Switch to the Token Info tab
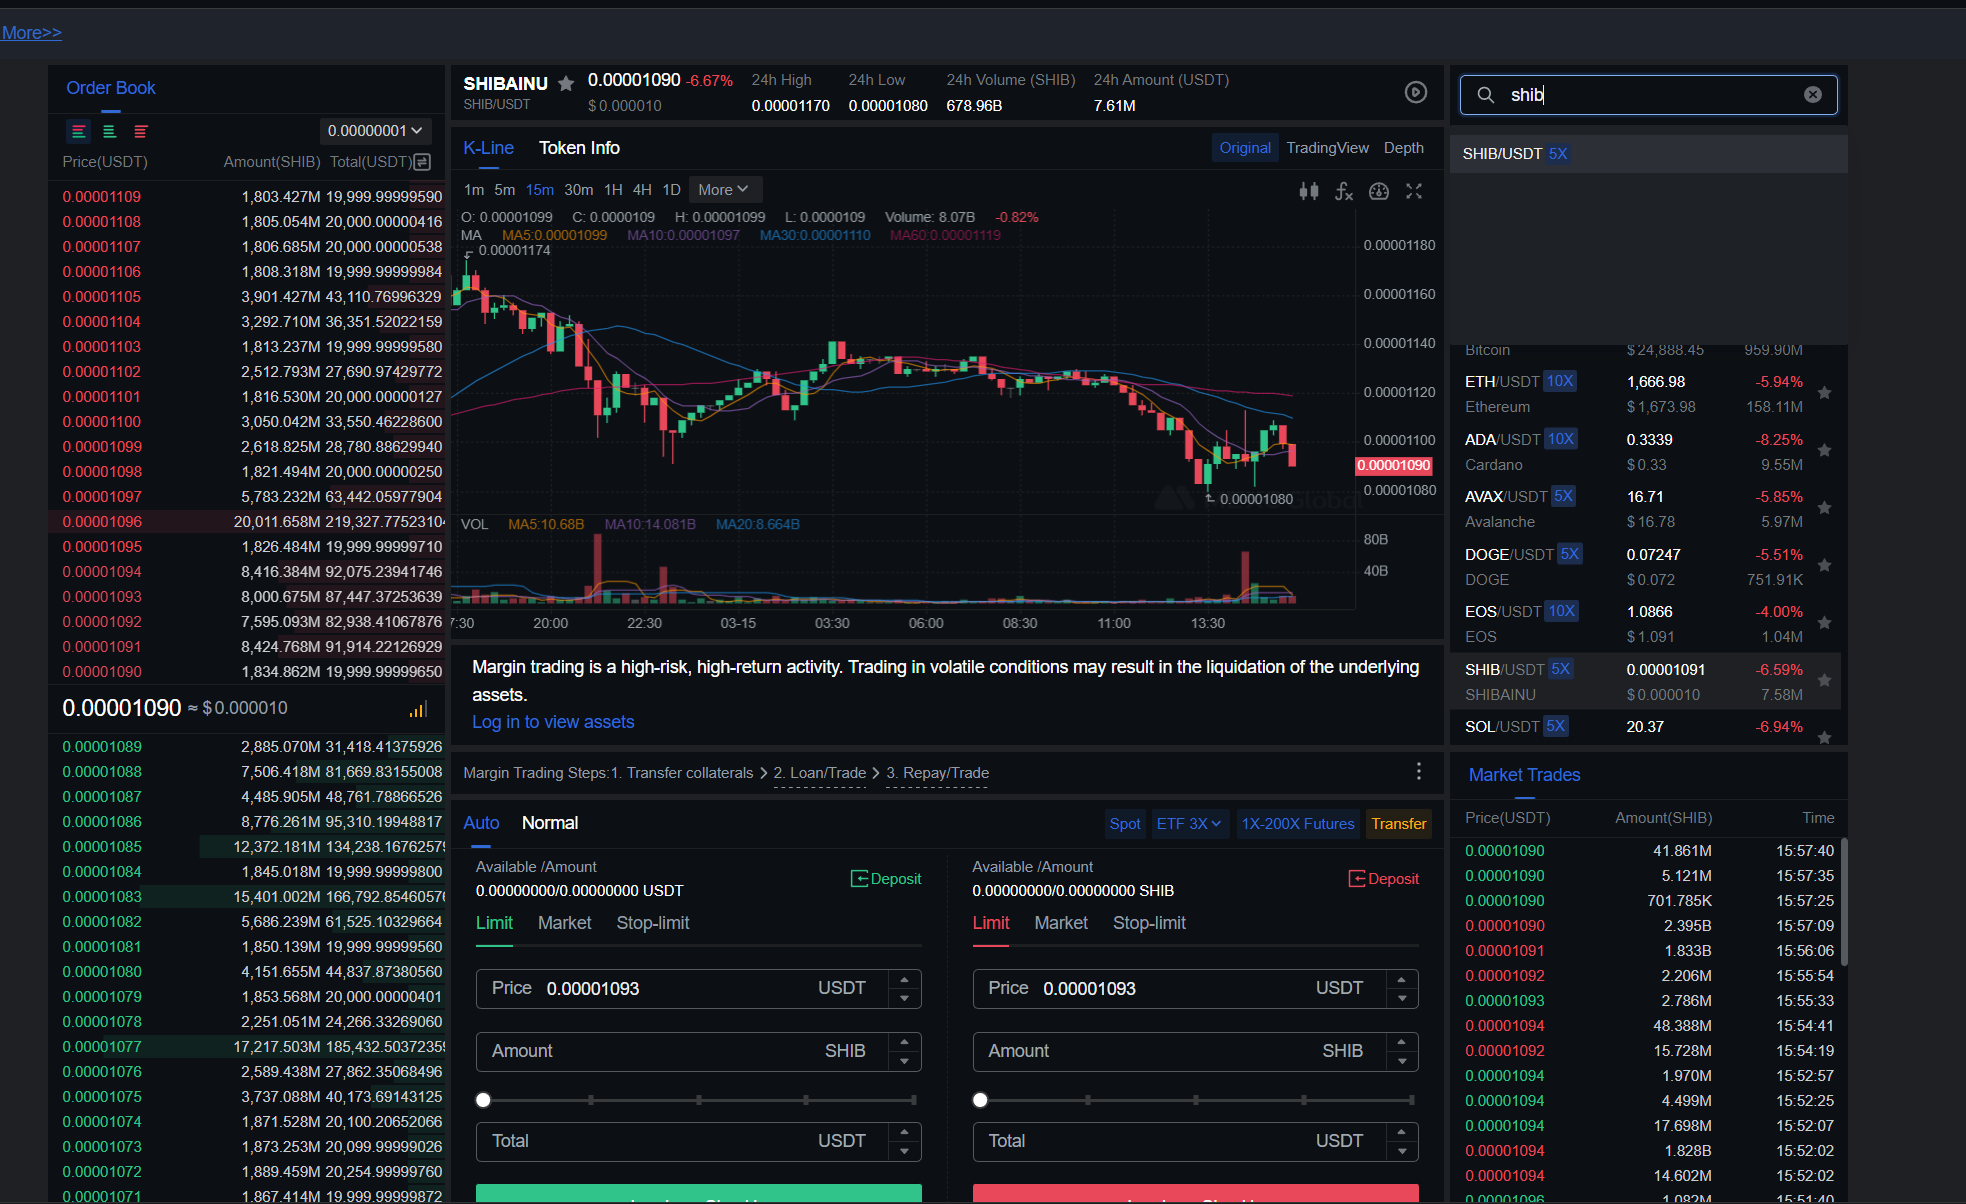 tap(579, 148)
